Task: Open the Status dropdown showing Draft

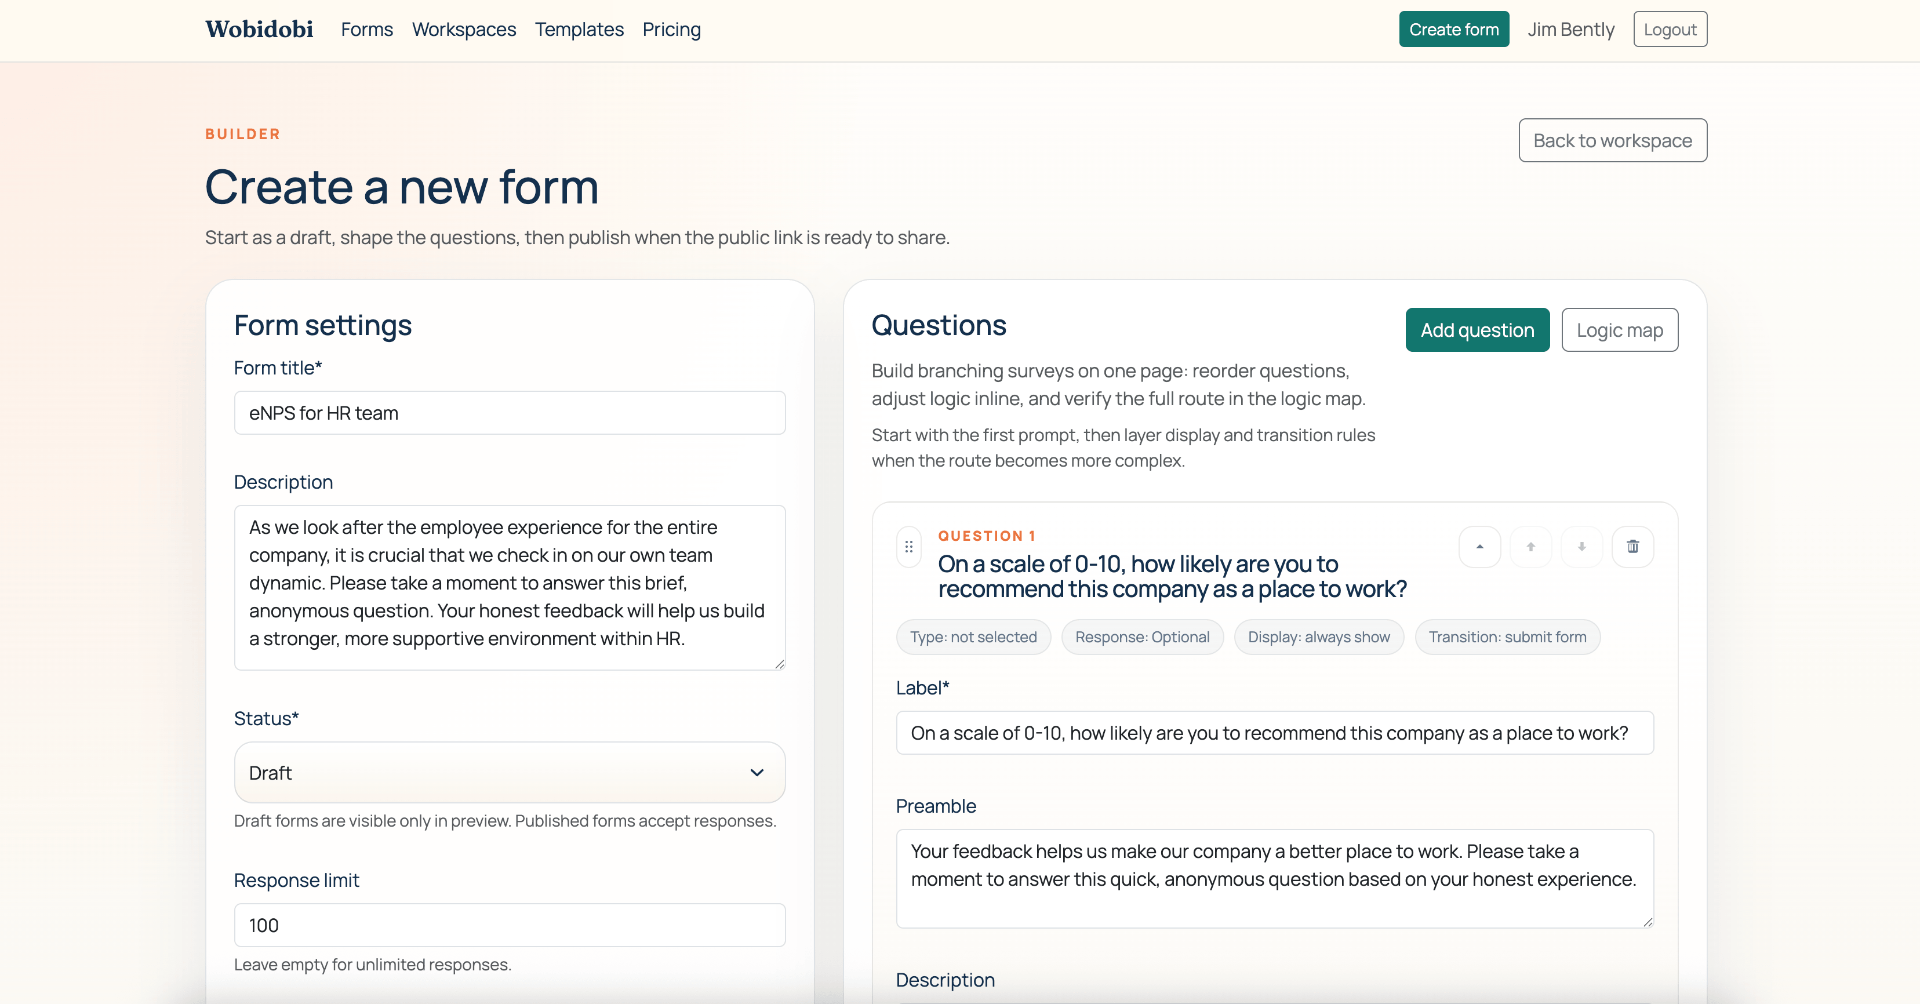Action: tap(510, 772)
